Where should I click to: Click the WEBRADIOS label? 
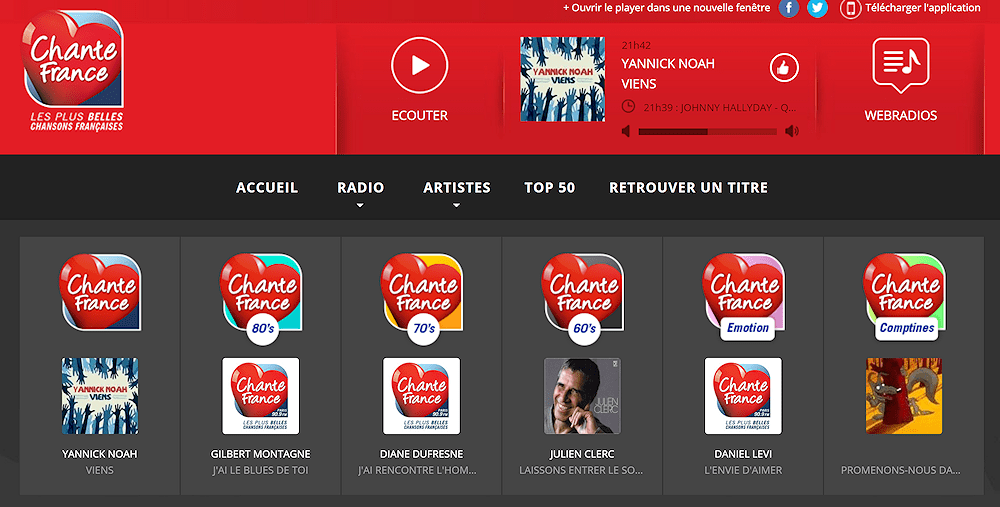point(901,115)
